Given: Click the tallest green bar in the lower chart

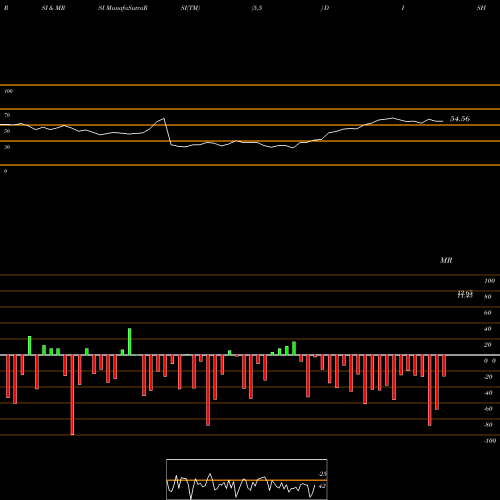Looking at the screenshot, I should click(x=130, y=342).
